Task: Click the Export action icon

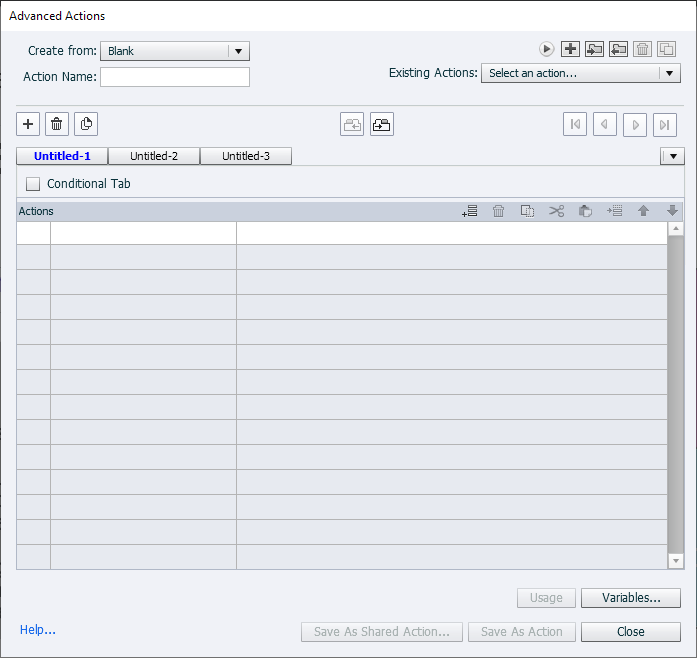Action: tap(618, 49)
